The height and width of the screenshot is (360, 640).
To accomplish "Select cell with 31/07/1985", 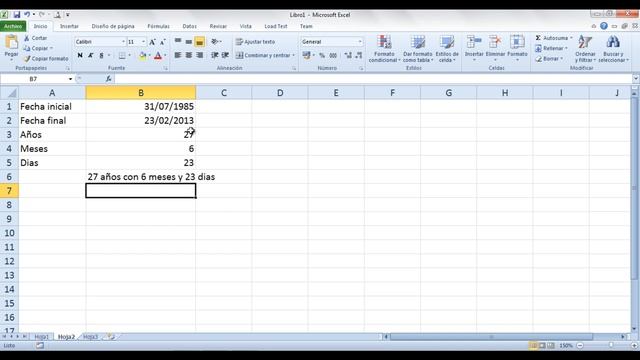I will [x=141, y=107].
